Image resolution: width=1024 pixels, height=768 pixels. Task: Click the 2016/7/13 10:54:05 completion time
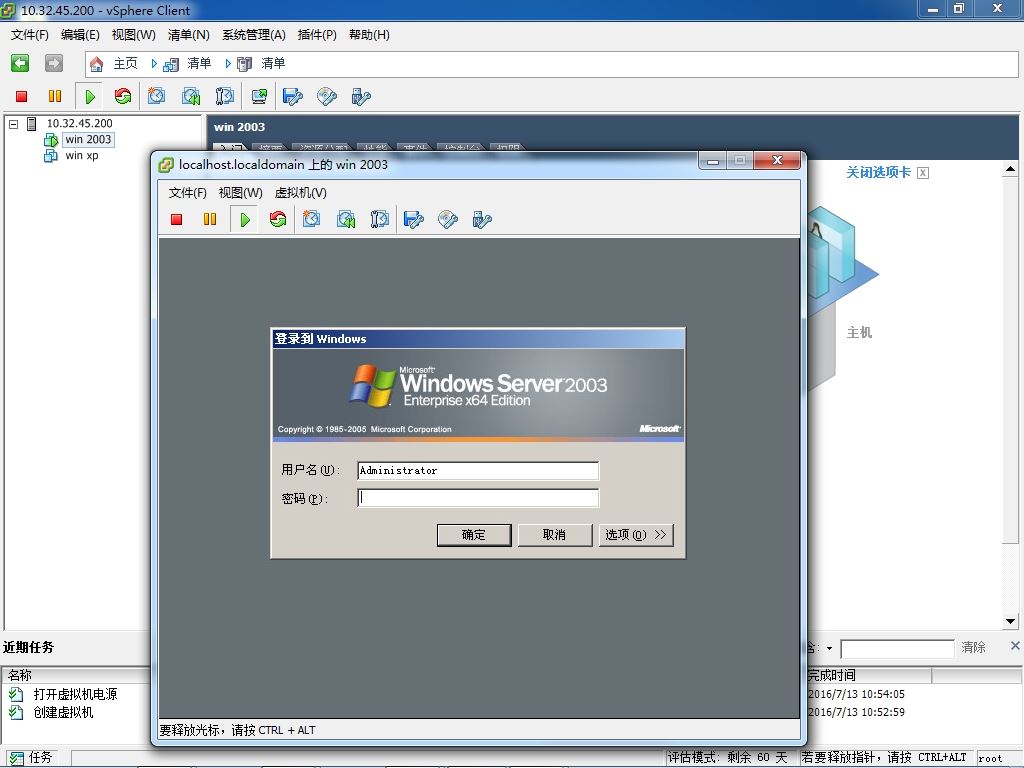[856, 694]
